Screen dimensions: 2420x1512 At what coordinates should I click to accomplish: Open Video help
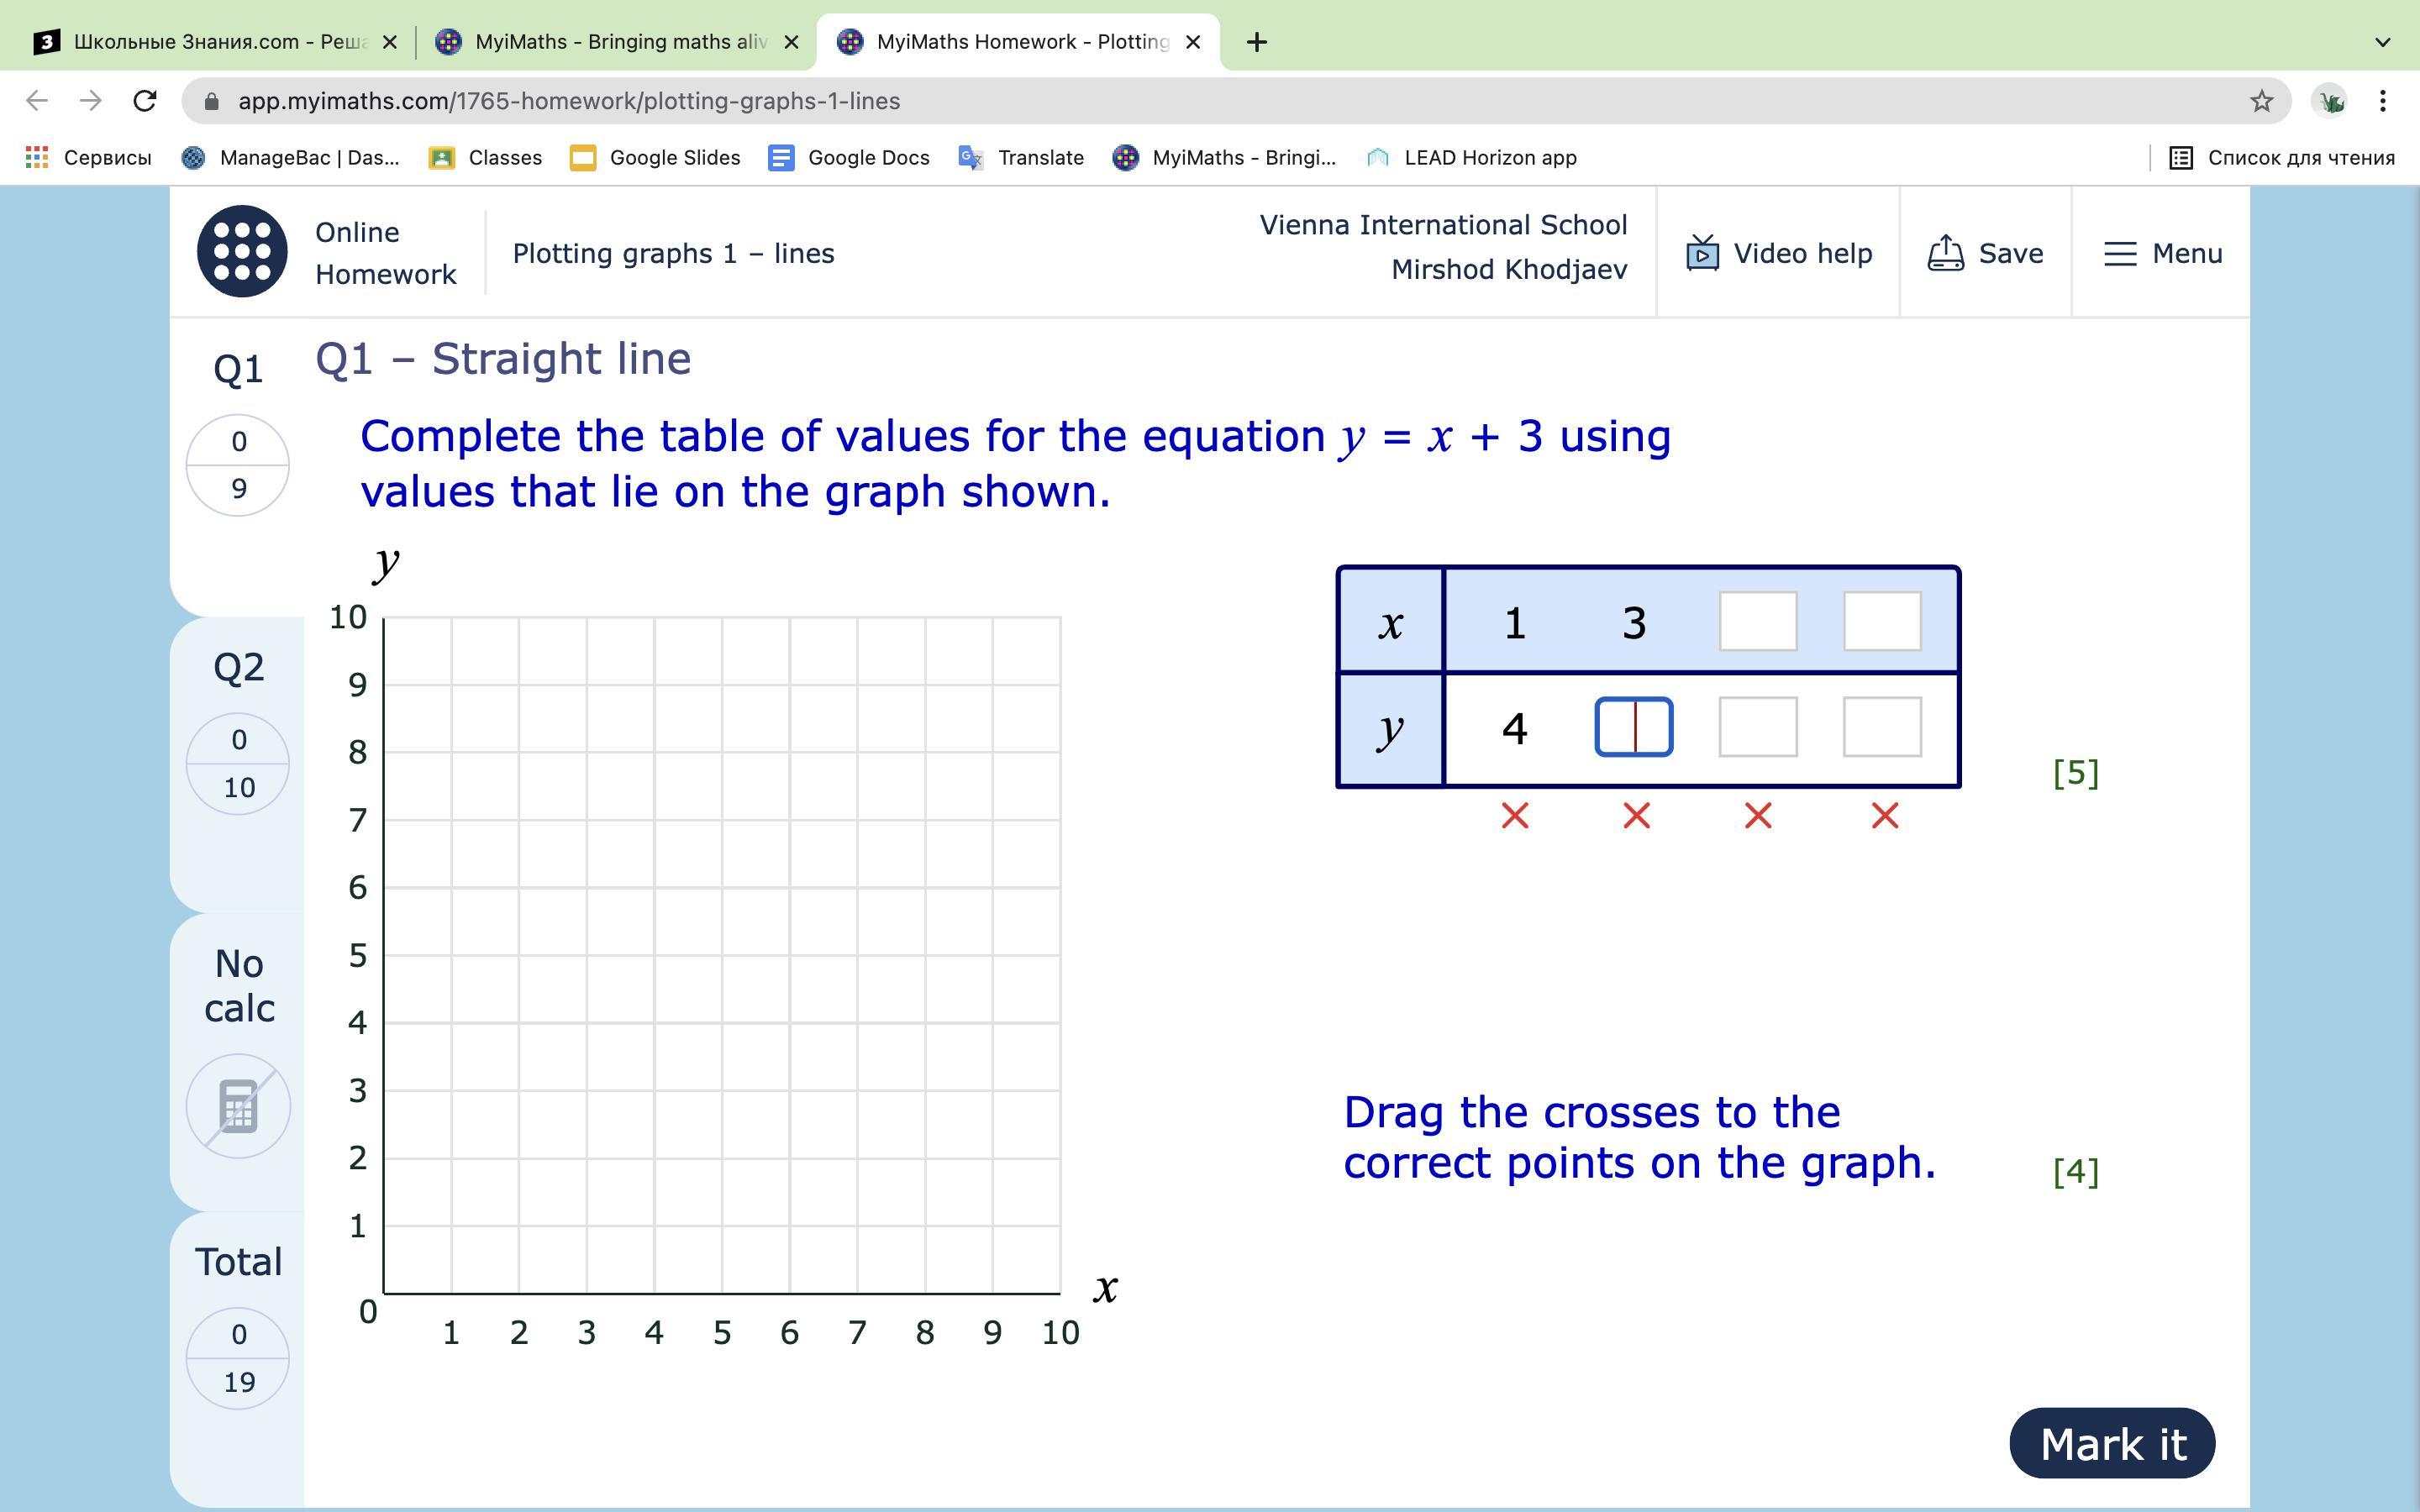[1778, 253]
